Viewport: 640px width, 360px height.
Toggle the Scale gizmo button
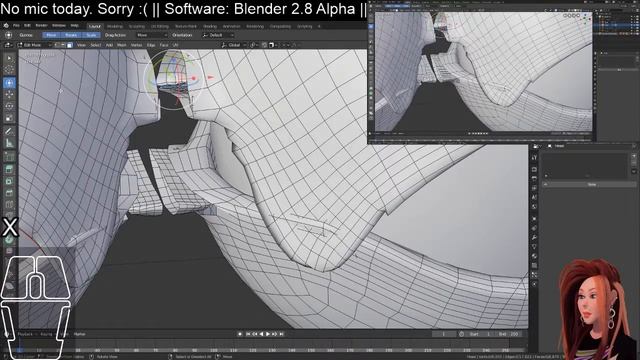pyautogui.click(x=91, y=35)
